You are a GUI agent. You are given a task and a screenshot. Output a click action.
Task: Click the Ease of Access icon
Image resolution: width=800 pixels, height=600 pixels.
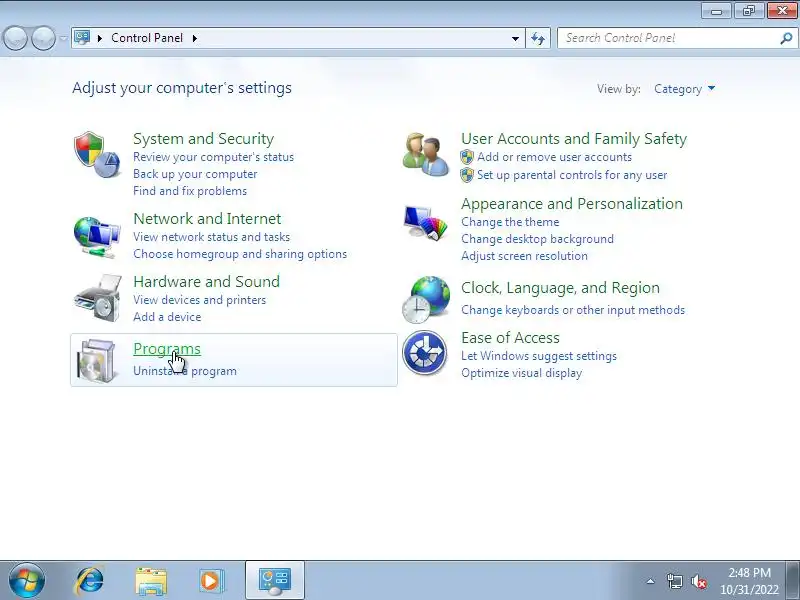(424, 353)
